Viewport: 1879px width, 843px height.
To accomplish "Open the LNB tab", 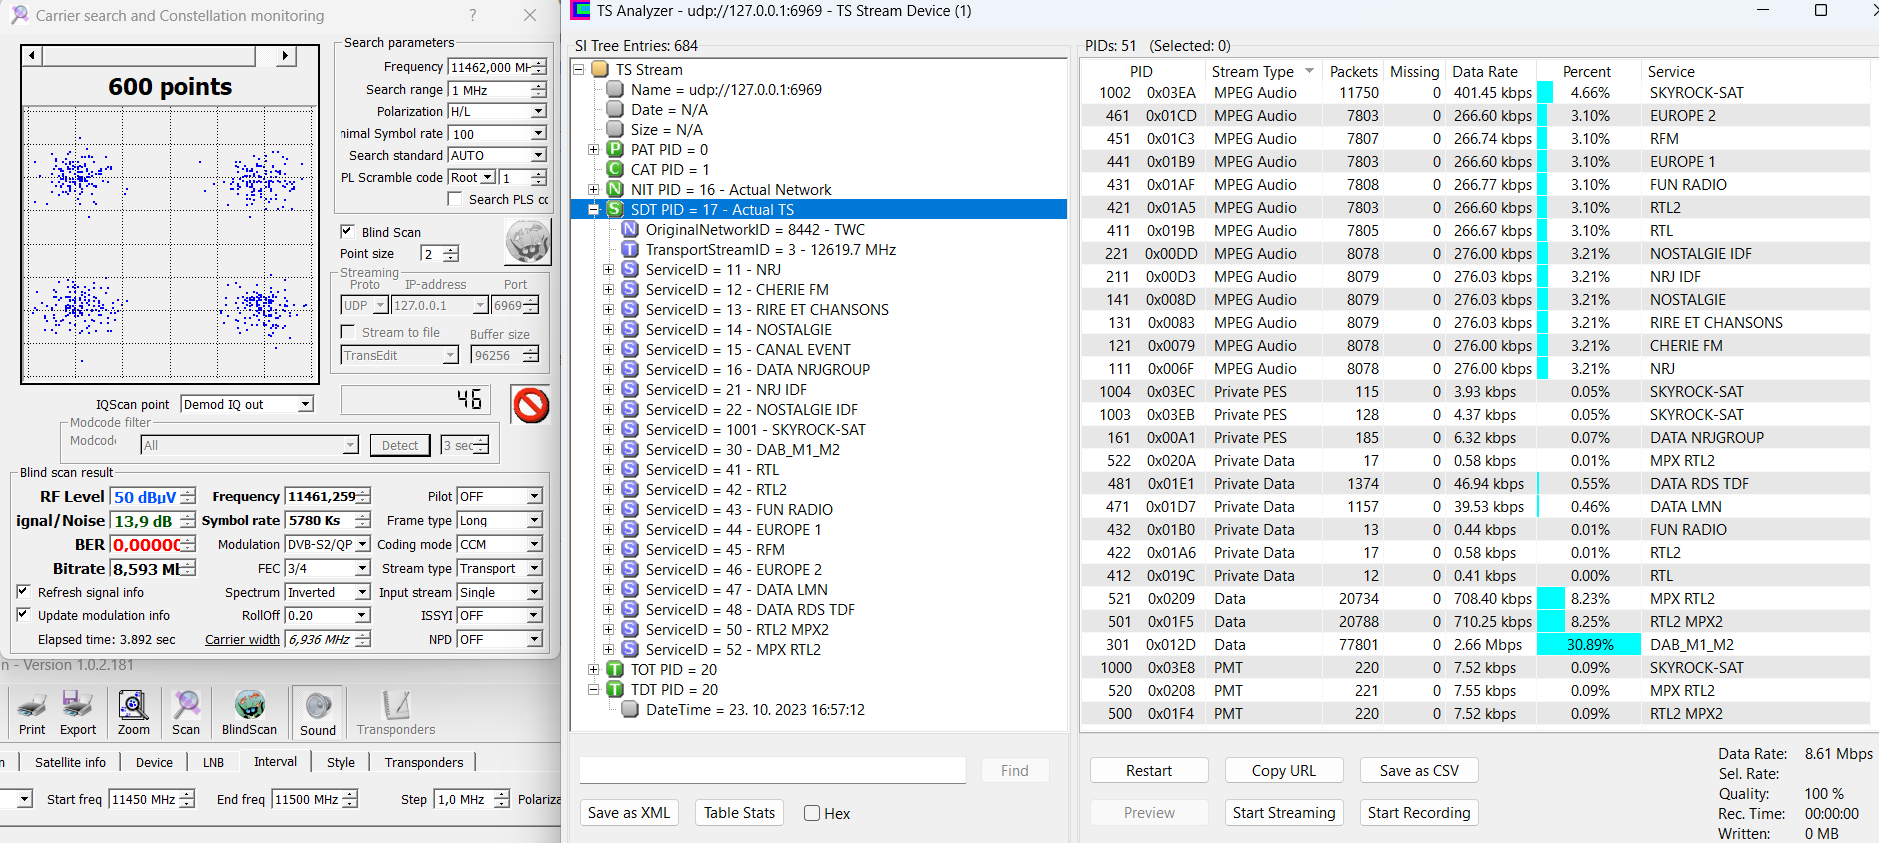I will point(213,762).
